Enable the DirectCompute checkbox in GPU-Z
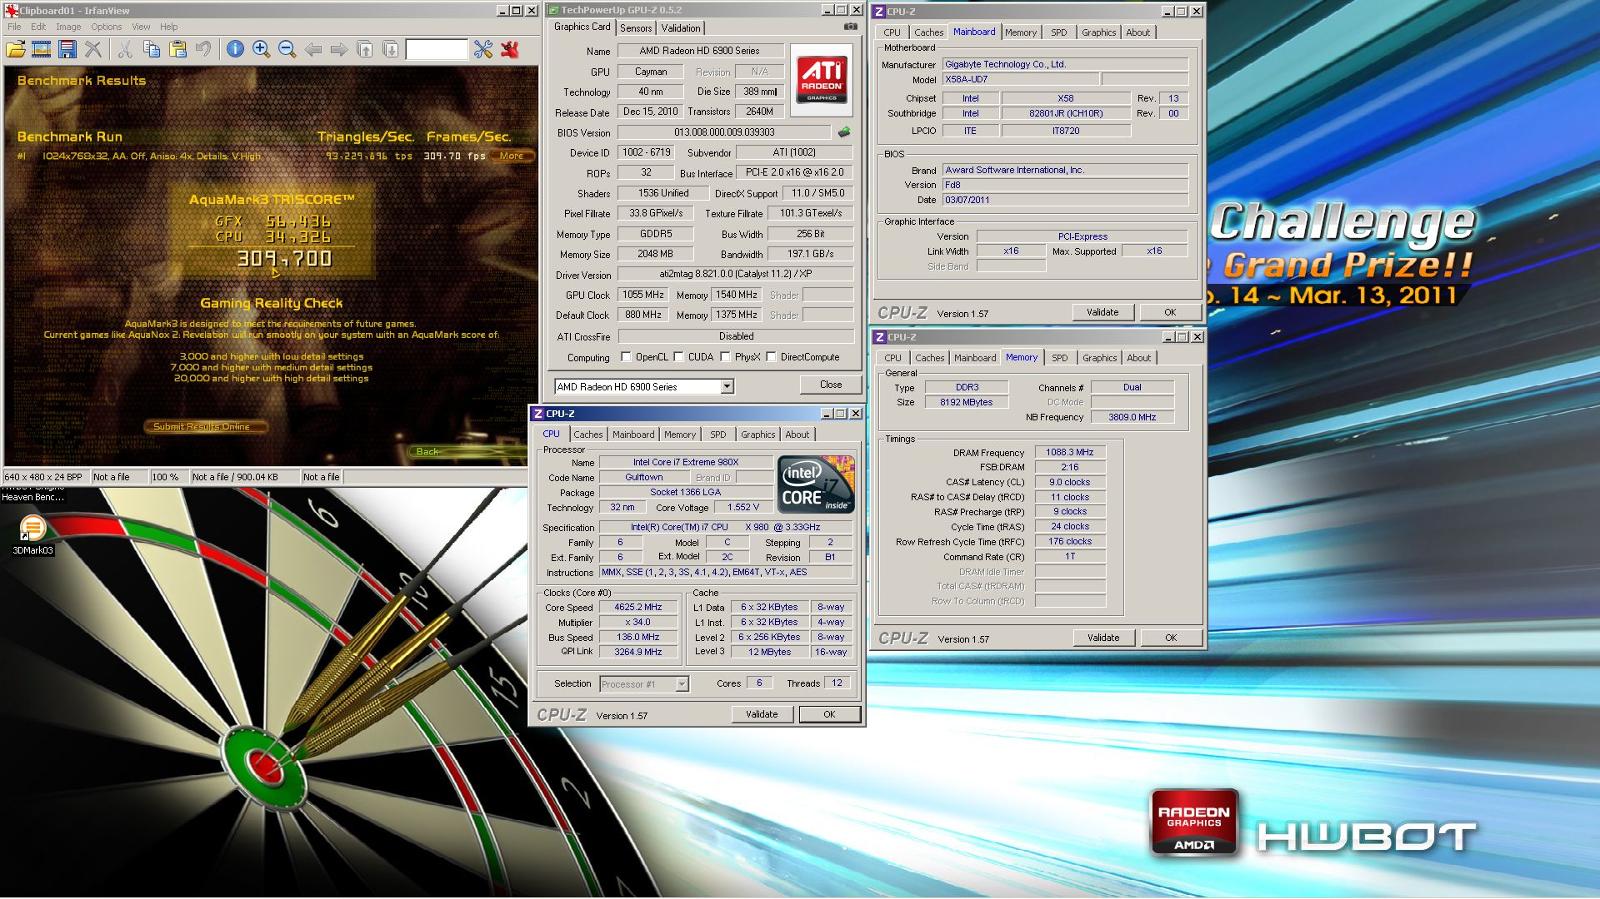Screen dimensions: 1600x899 point(771,357)
